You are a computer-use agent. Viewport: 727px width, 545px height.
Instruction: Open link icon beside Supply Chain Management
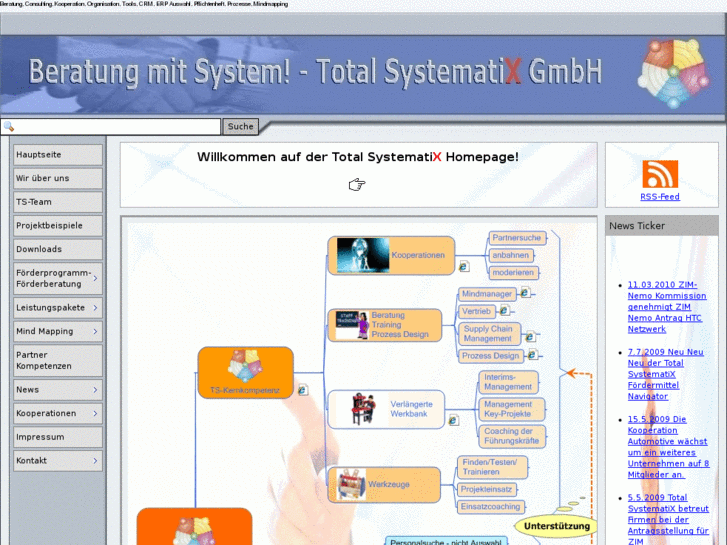click(529, 337)
